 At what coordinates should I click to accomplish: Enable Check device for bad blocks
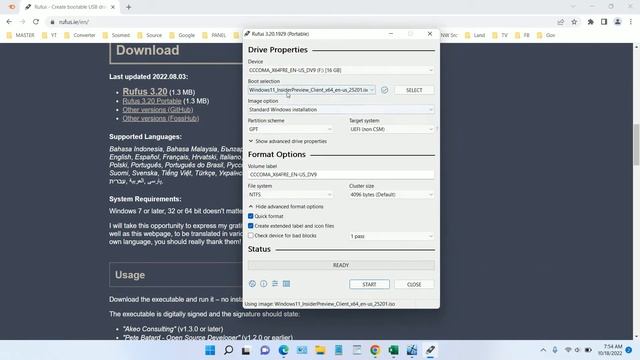pyautogui.click(x=251, y=236)
